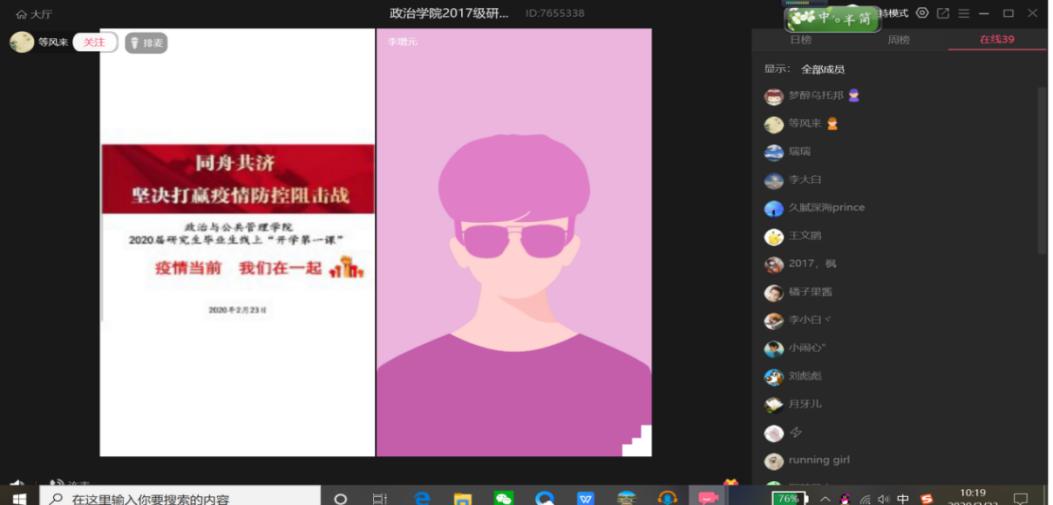The width and height of the screenshot is (1053, 505).
Task: Click 王文鹏 avatar in member list
Action: click(774, 237)
